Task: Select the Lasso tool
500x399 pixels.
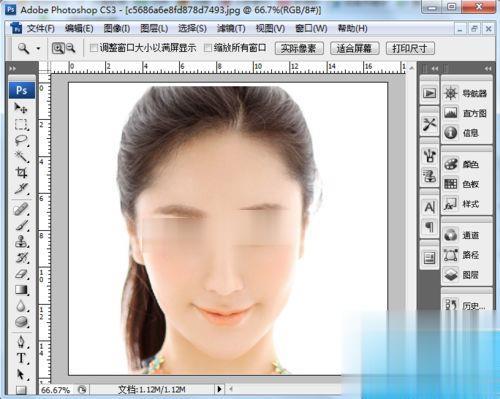Action: (x=21, y=140)
